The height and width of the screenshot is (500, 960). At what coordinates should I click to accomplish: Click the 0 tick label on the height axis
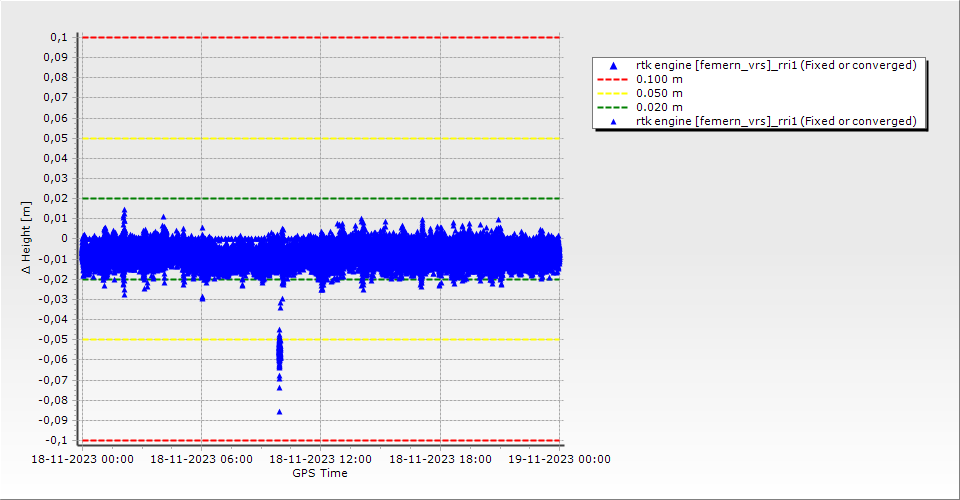pos(63,238)
